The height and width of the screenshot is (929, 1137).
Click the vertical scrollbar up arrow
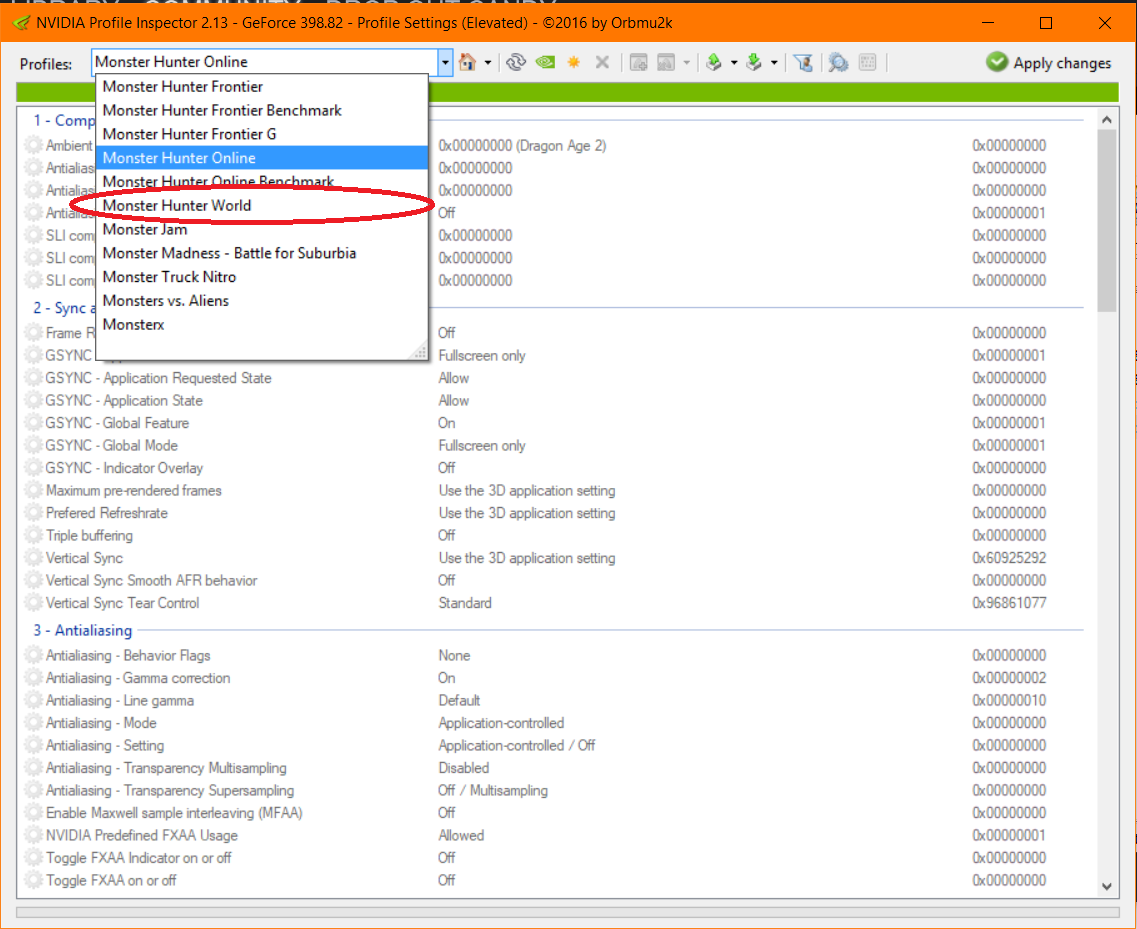click(x=1107, y=119)
